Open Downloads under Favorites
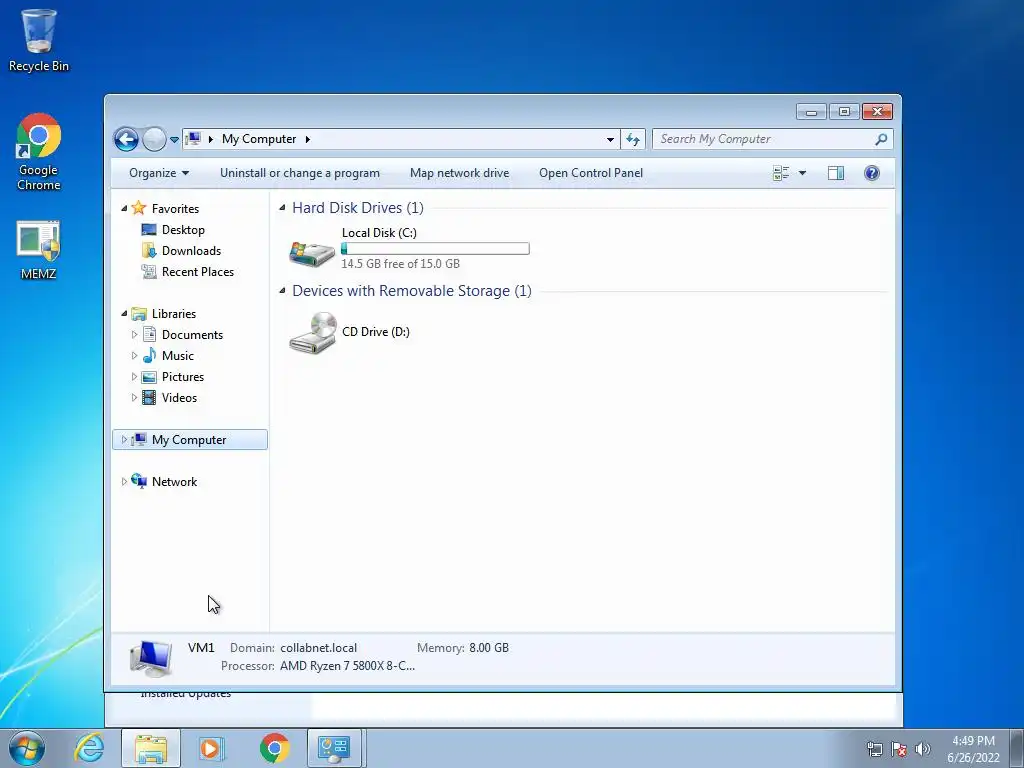This screenshot has width=1024, height=768. click(x=191, y=251)
